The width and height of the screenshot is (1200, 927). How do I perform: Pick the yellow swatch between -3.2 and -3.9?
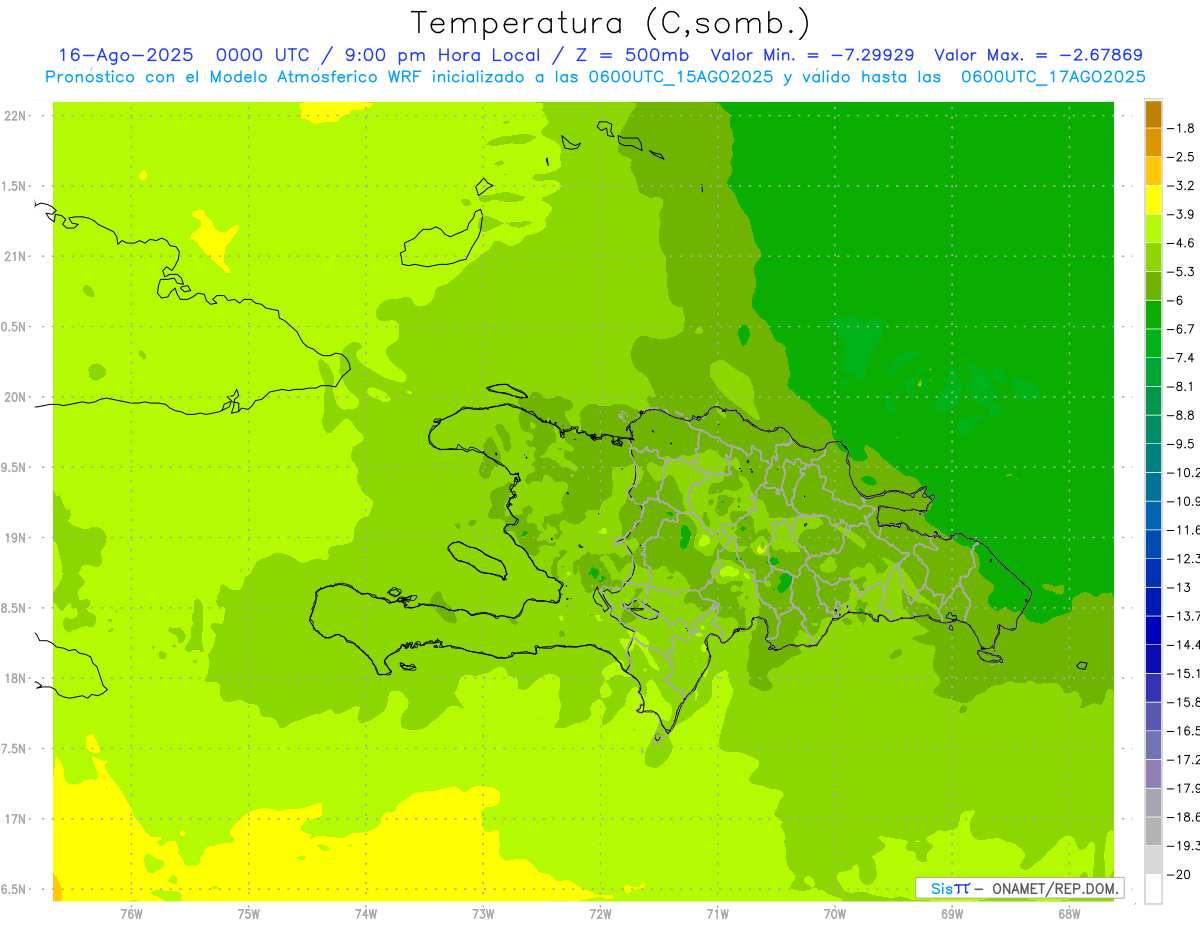(1153, 200)
